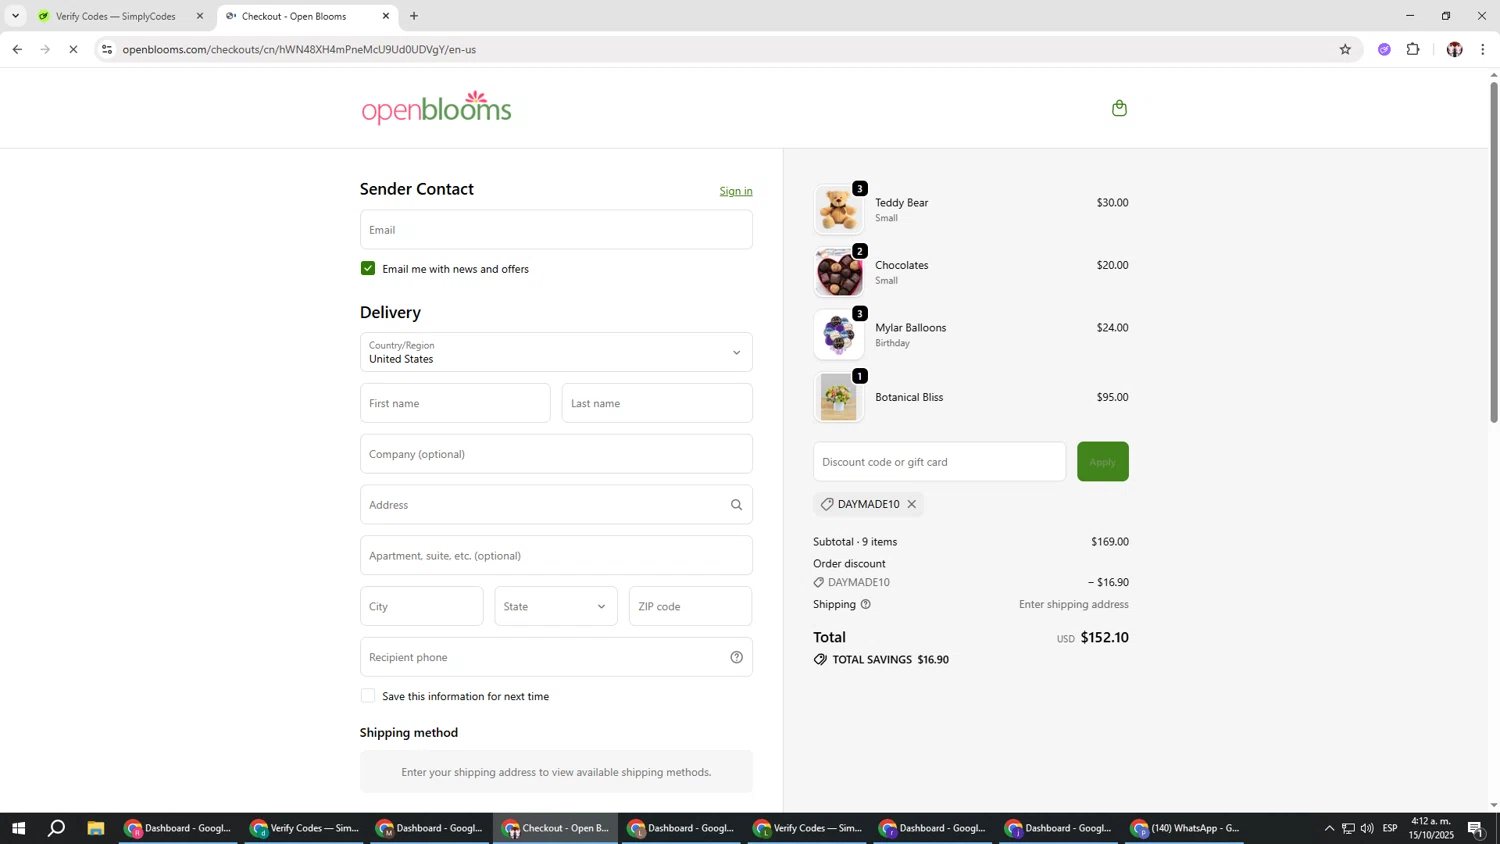
Task: Click the Apply discount button
Action: (x=1102, y=461)
